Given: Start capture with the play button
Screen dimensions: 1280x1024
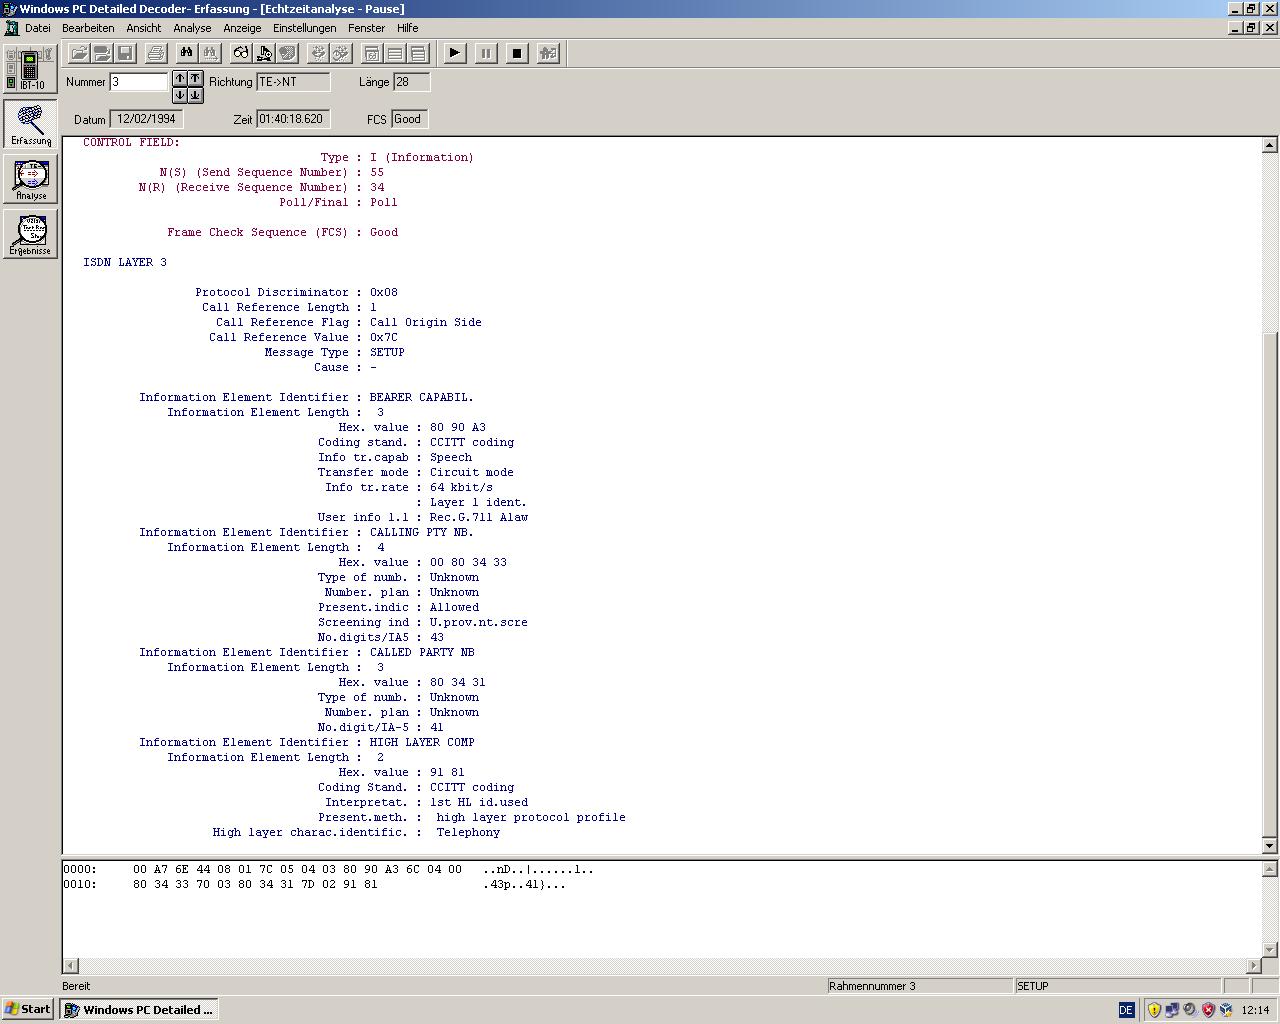Looking at the screenshot, I should tap(455, 53).
